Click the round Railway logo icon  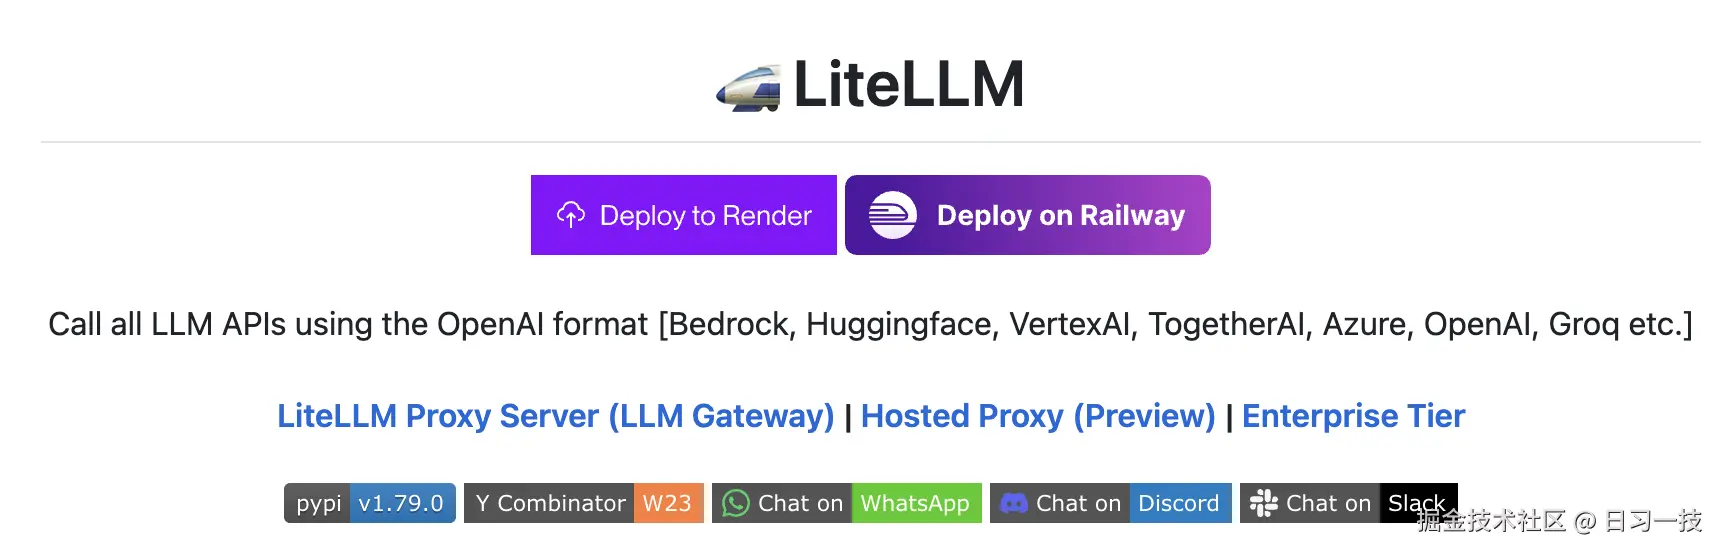(892, 215)
